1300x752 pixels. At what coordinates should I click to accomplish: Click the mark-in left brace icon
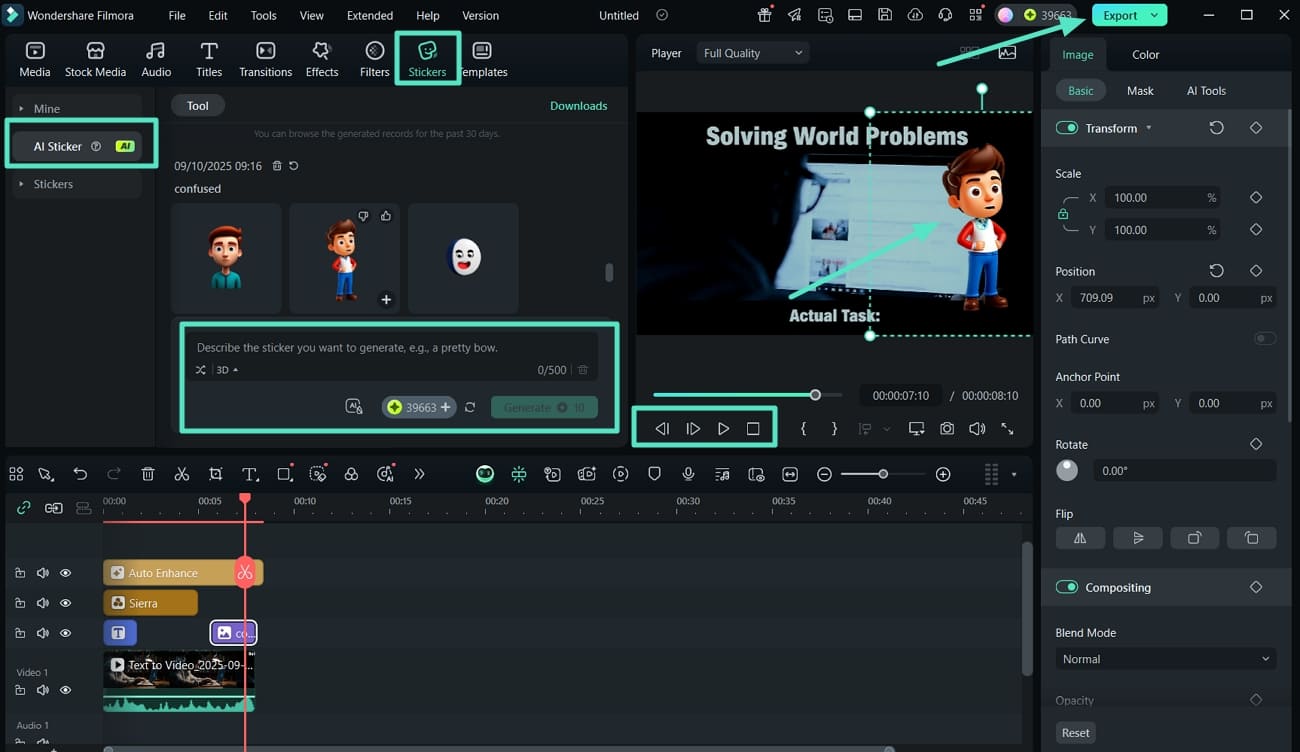[x=803, y=428]
